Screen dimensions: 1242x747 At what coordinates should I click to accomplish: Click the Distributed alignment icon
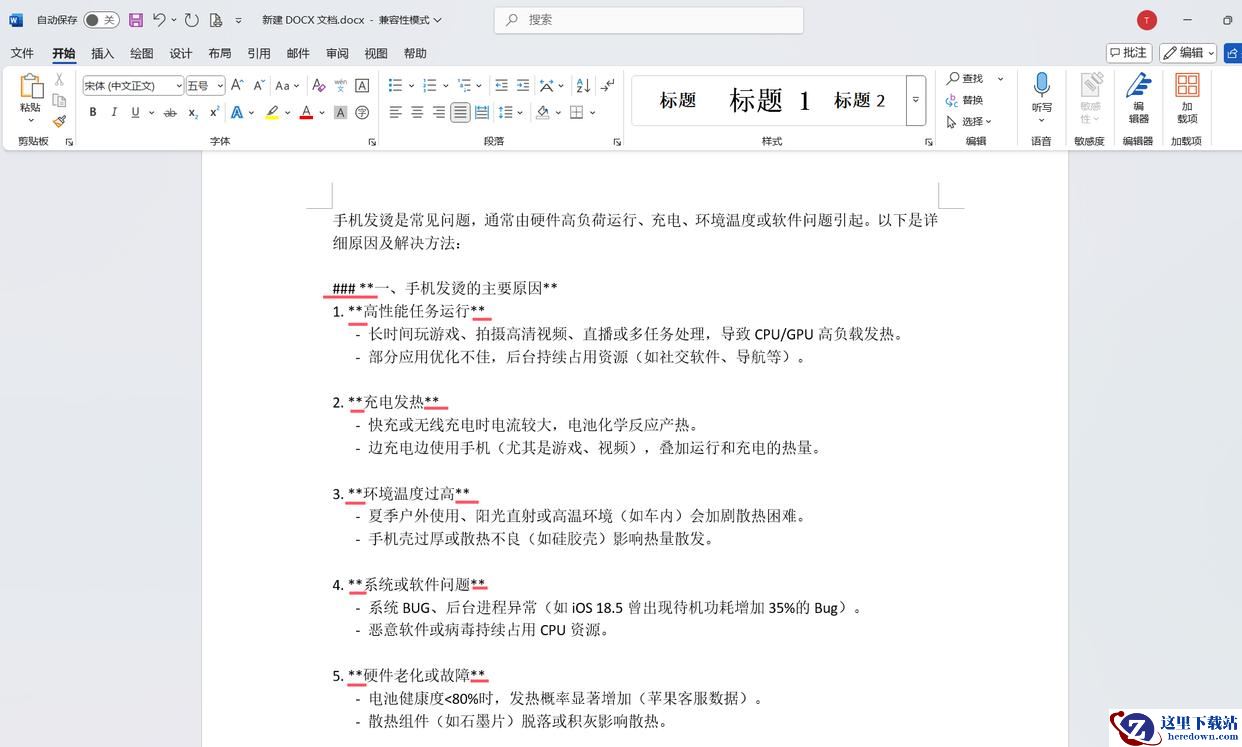(482, 113)
